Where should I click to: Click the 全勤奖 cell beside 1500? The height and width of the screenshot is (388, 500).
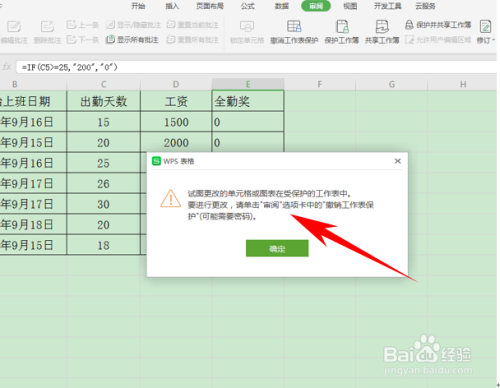[248, 122]
